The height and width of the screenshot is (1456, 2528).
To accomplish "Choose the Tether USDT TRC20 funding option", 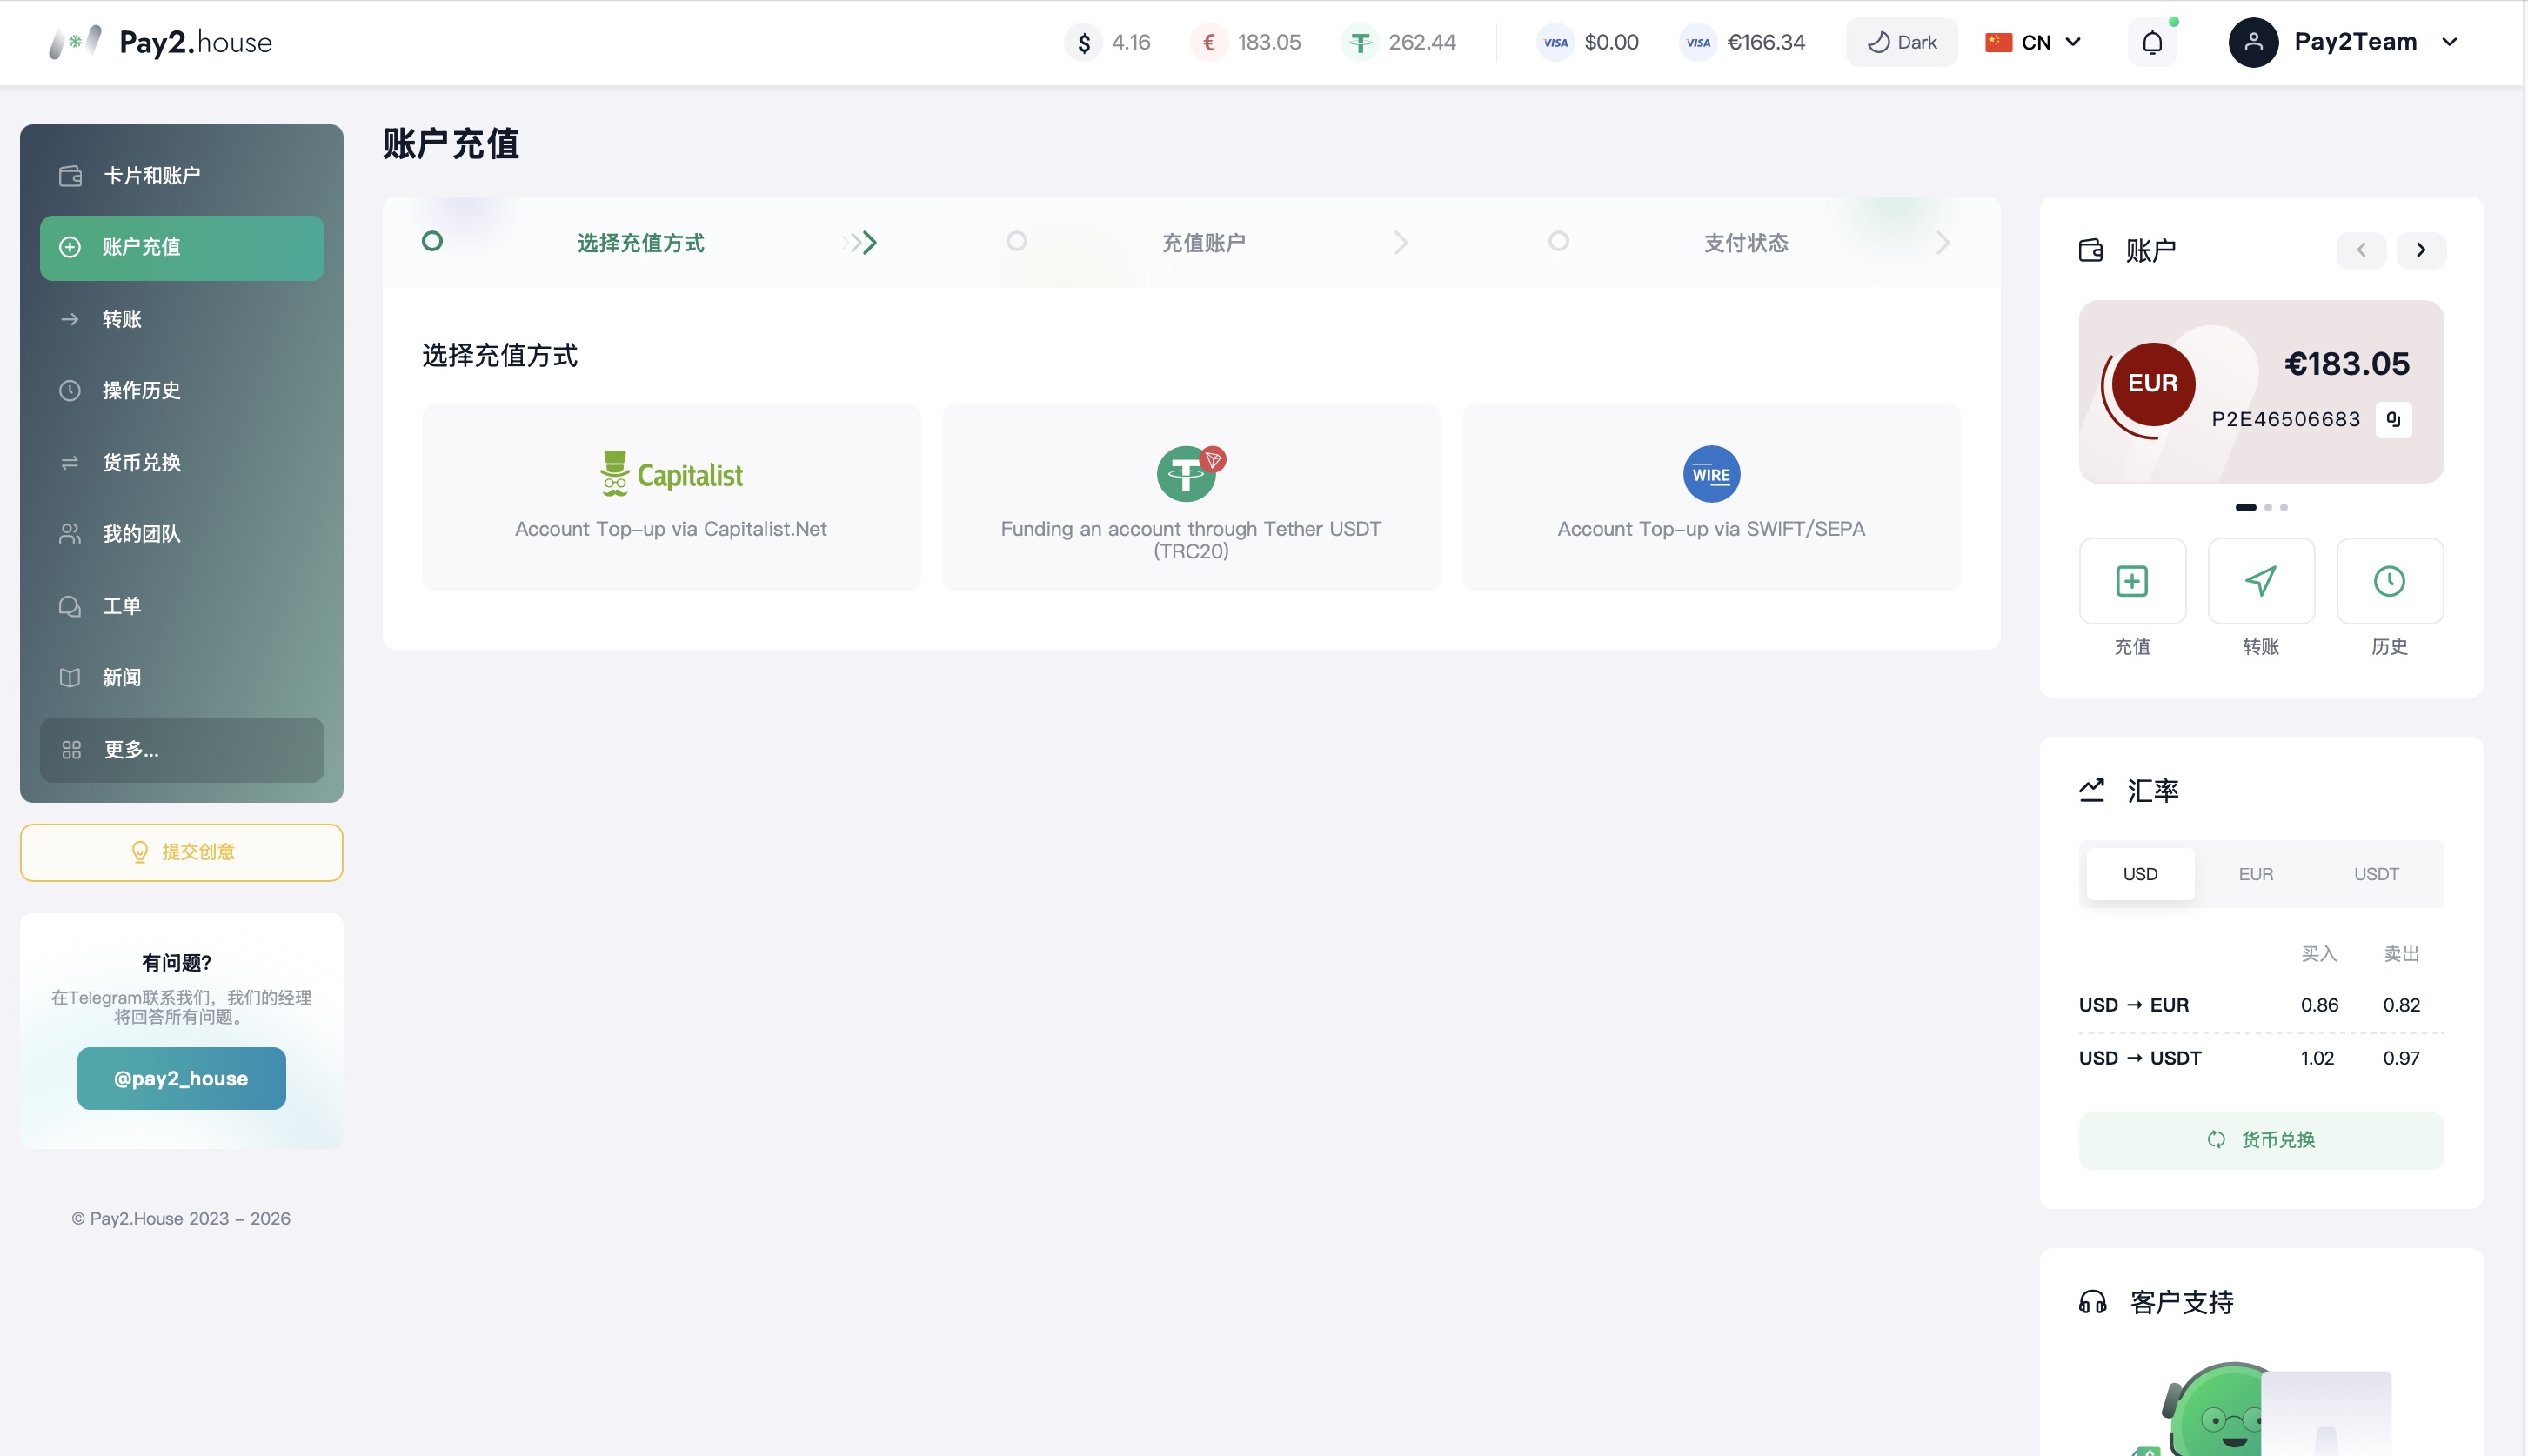I will tap(1191, 497).
